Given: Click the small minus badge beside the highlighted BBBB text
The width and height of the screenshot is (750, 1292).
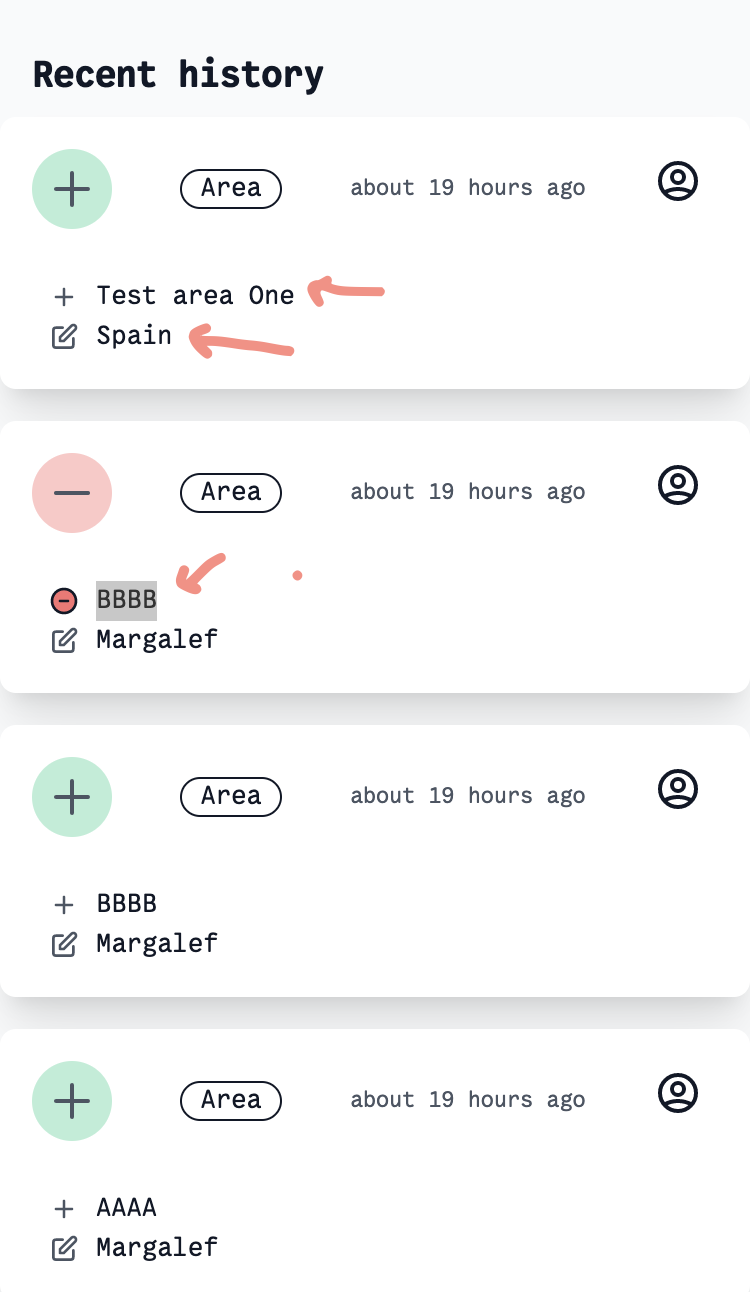Looking at the screenshot, I should [63, 600].
